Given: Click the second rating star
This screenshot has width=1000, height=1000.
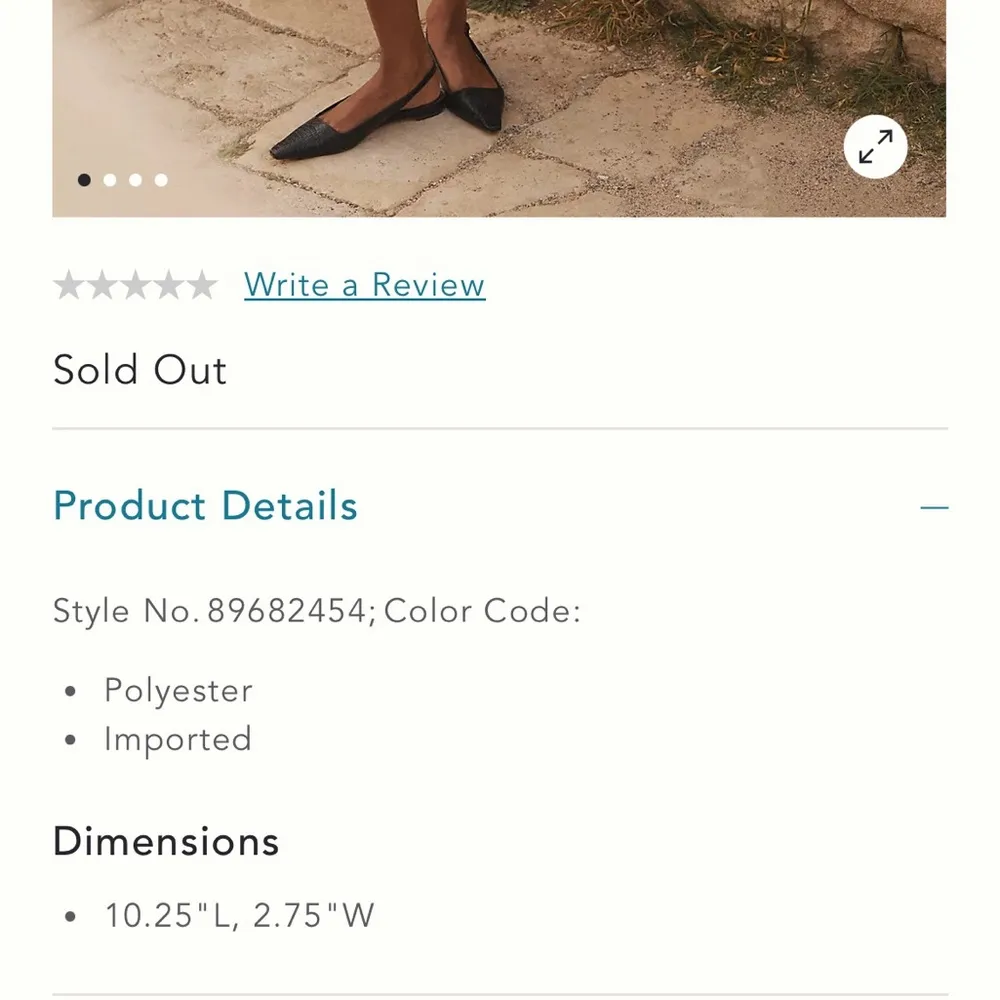Looking at the screenshot, I should [102, 285].
